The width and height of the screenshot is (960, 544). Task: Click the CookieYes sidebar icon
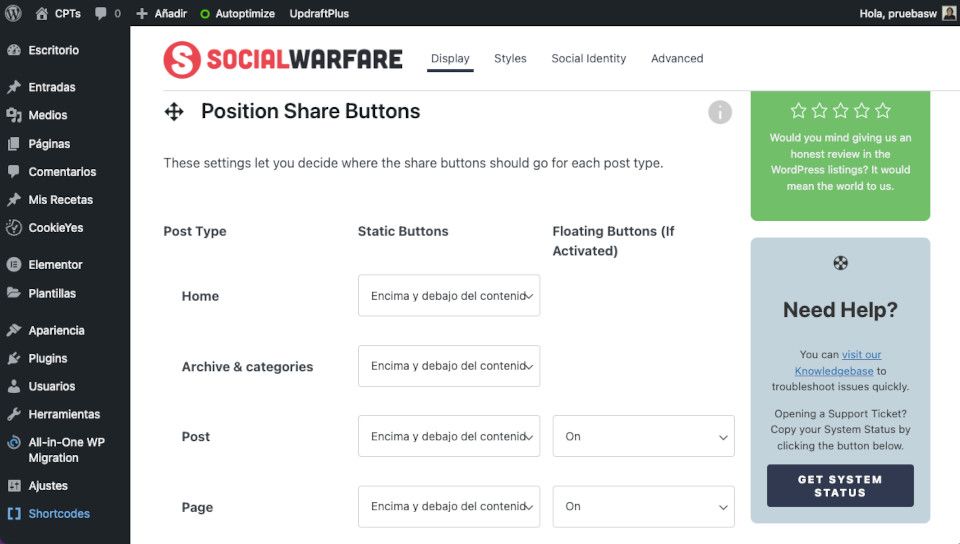(x=13, y=228)
